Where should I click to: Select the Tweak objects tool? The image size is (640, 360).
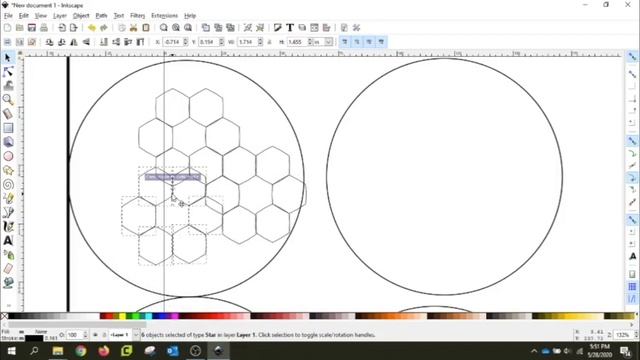(x=8, y=86)
